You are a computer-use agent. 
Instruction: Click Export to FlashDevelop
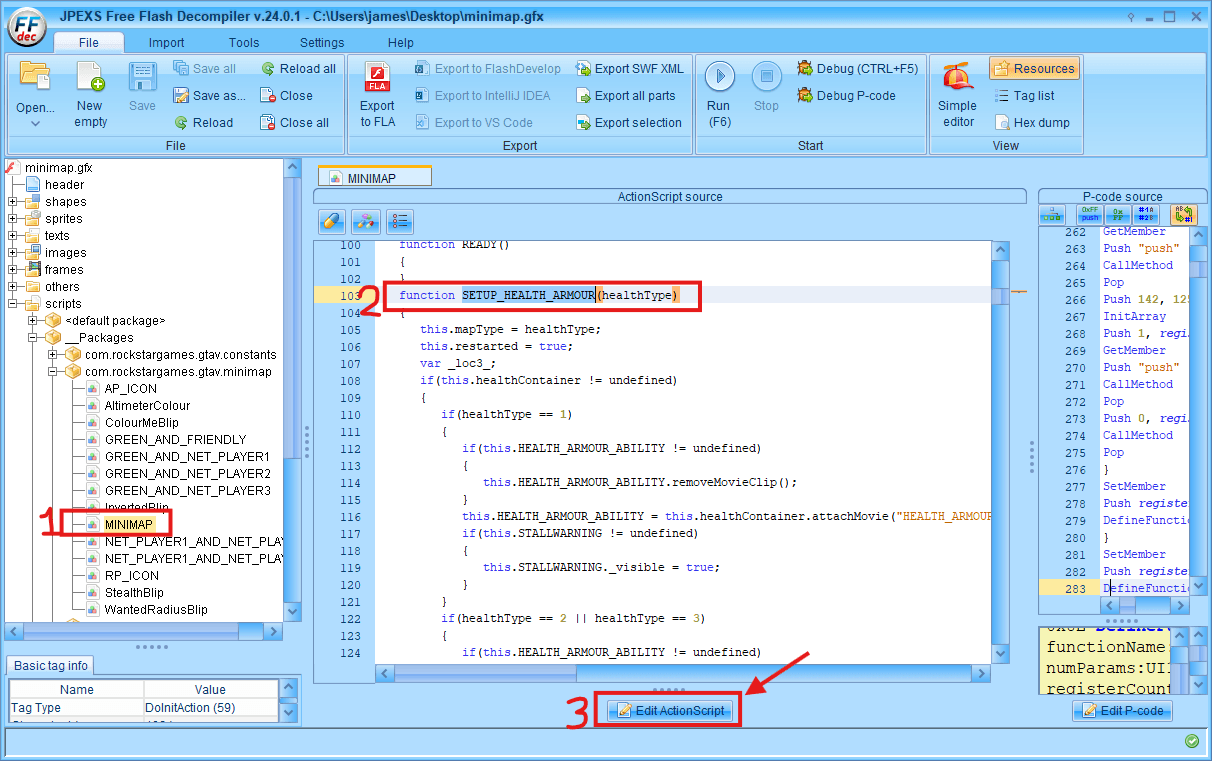pos(488,69)
